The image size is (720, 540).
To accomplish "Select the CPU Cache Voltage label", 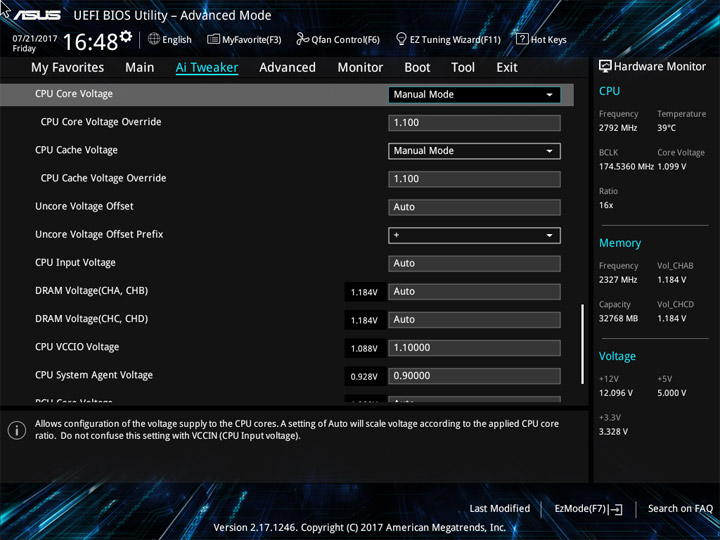I will (76, 150).
